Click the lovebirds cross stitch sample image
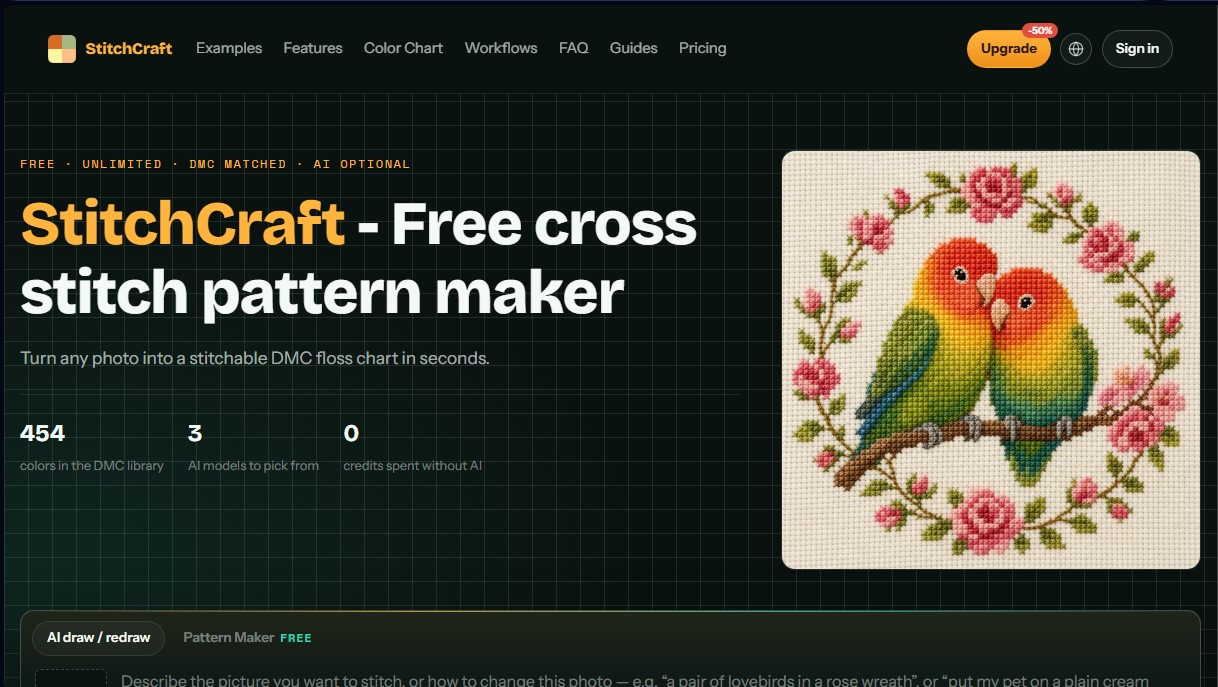The image size is (1218, 687). point(991,360)
